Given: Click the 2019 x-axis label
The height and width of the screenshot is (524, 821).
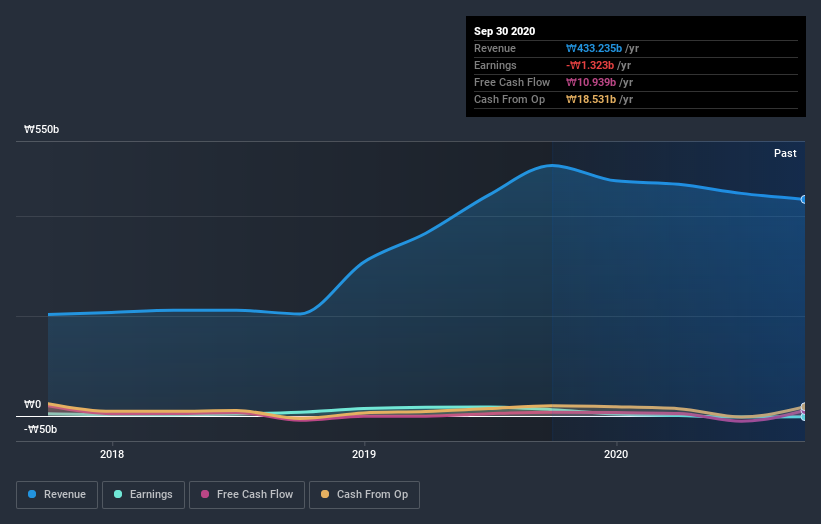Looking at the screenshot, I should tap(364, 454).
